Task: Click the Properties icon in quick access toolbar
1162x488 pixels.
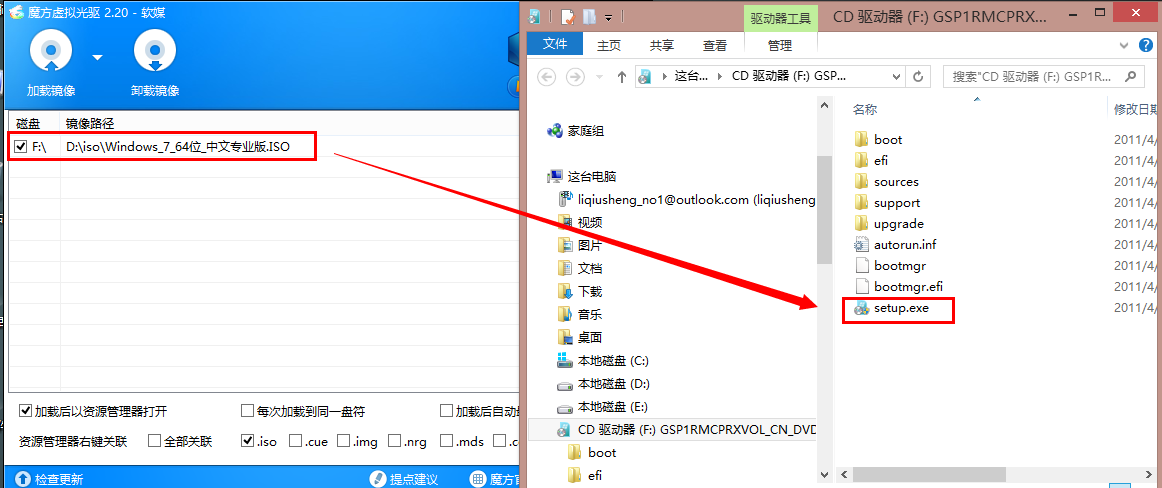Action: [x=568, y=16]
